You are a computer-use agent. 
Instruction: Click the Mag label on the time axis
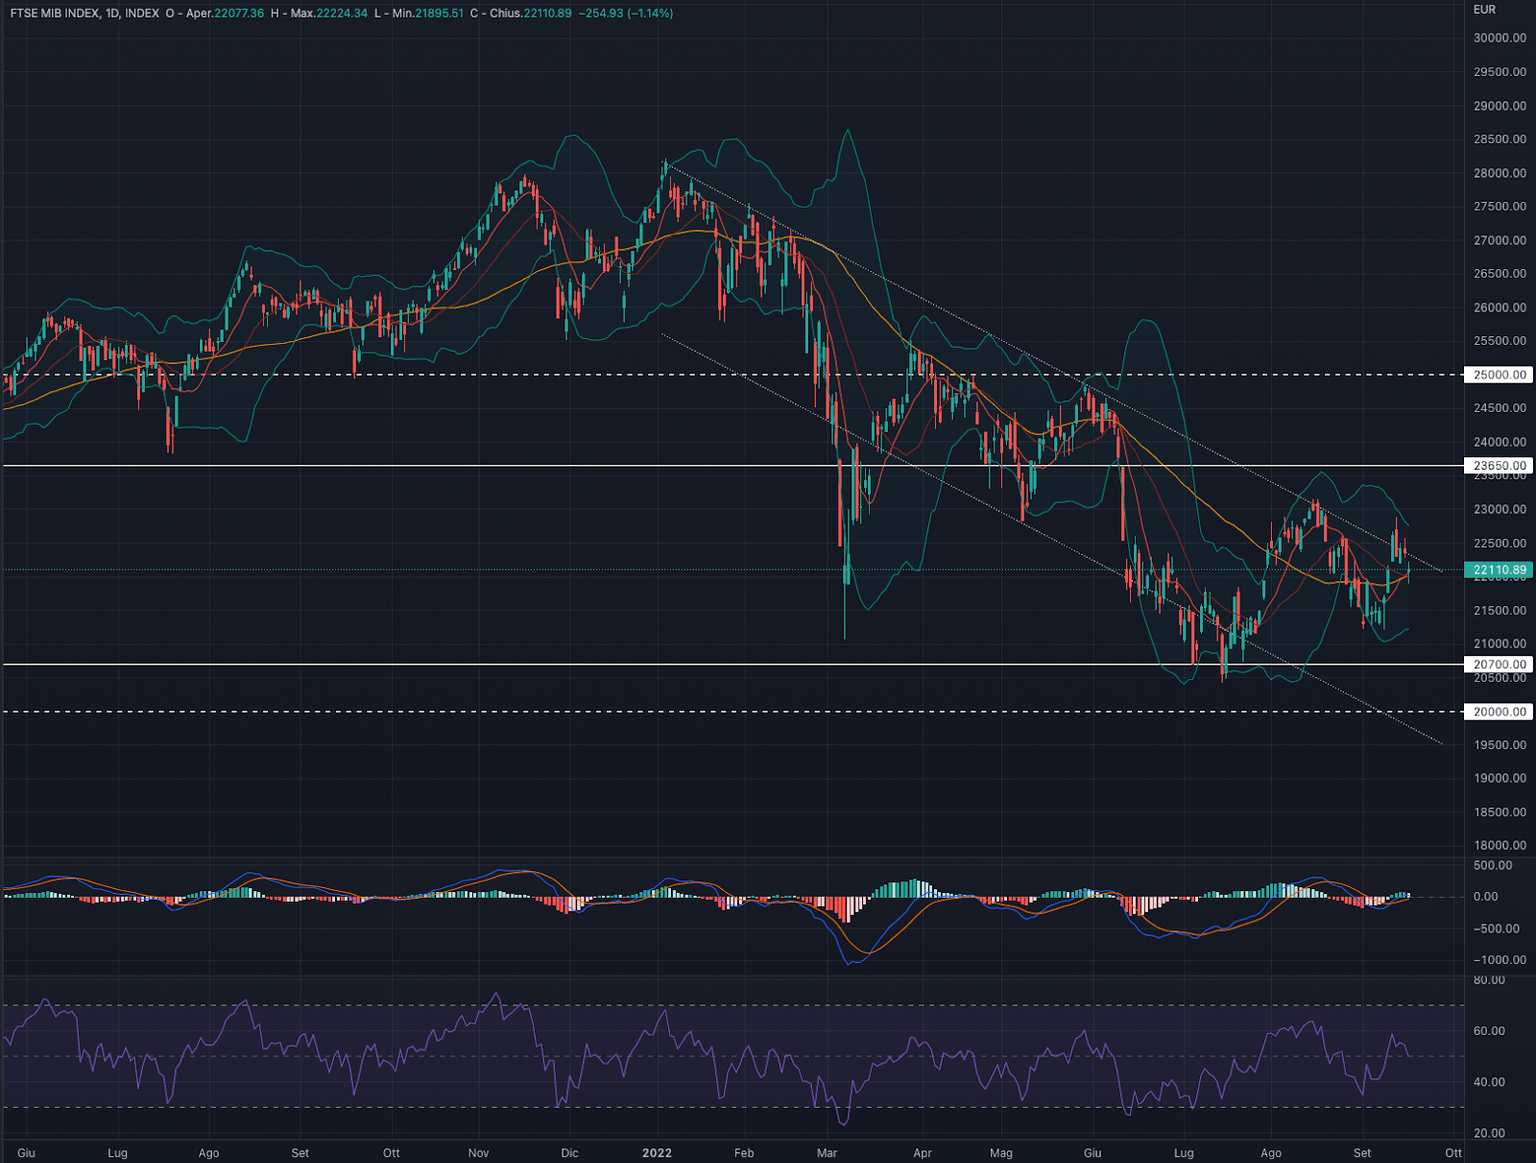(x=1001, y=1153)
